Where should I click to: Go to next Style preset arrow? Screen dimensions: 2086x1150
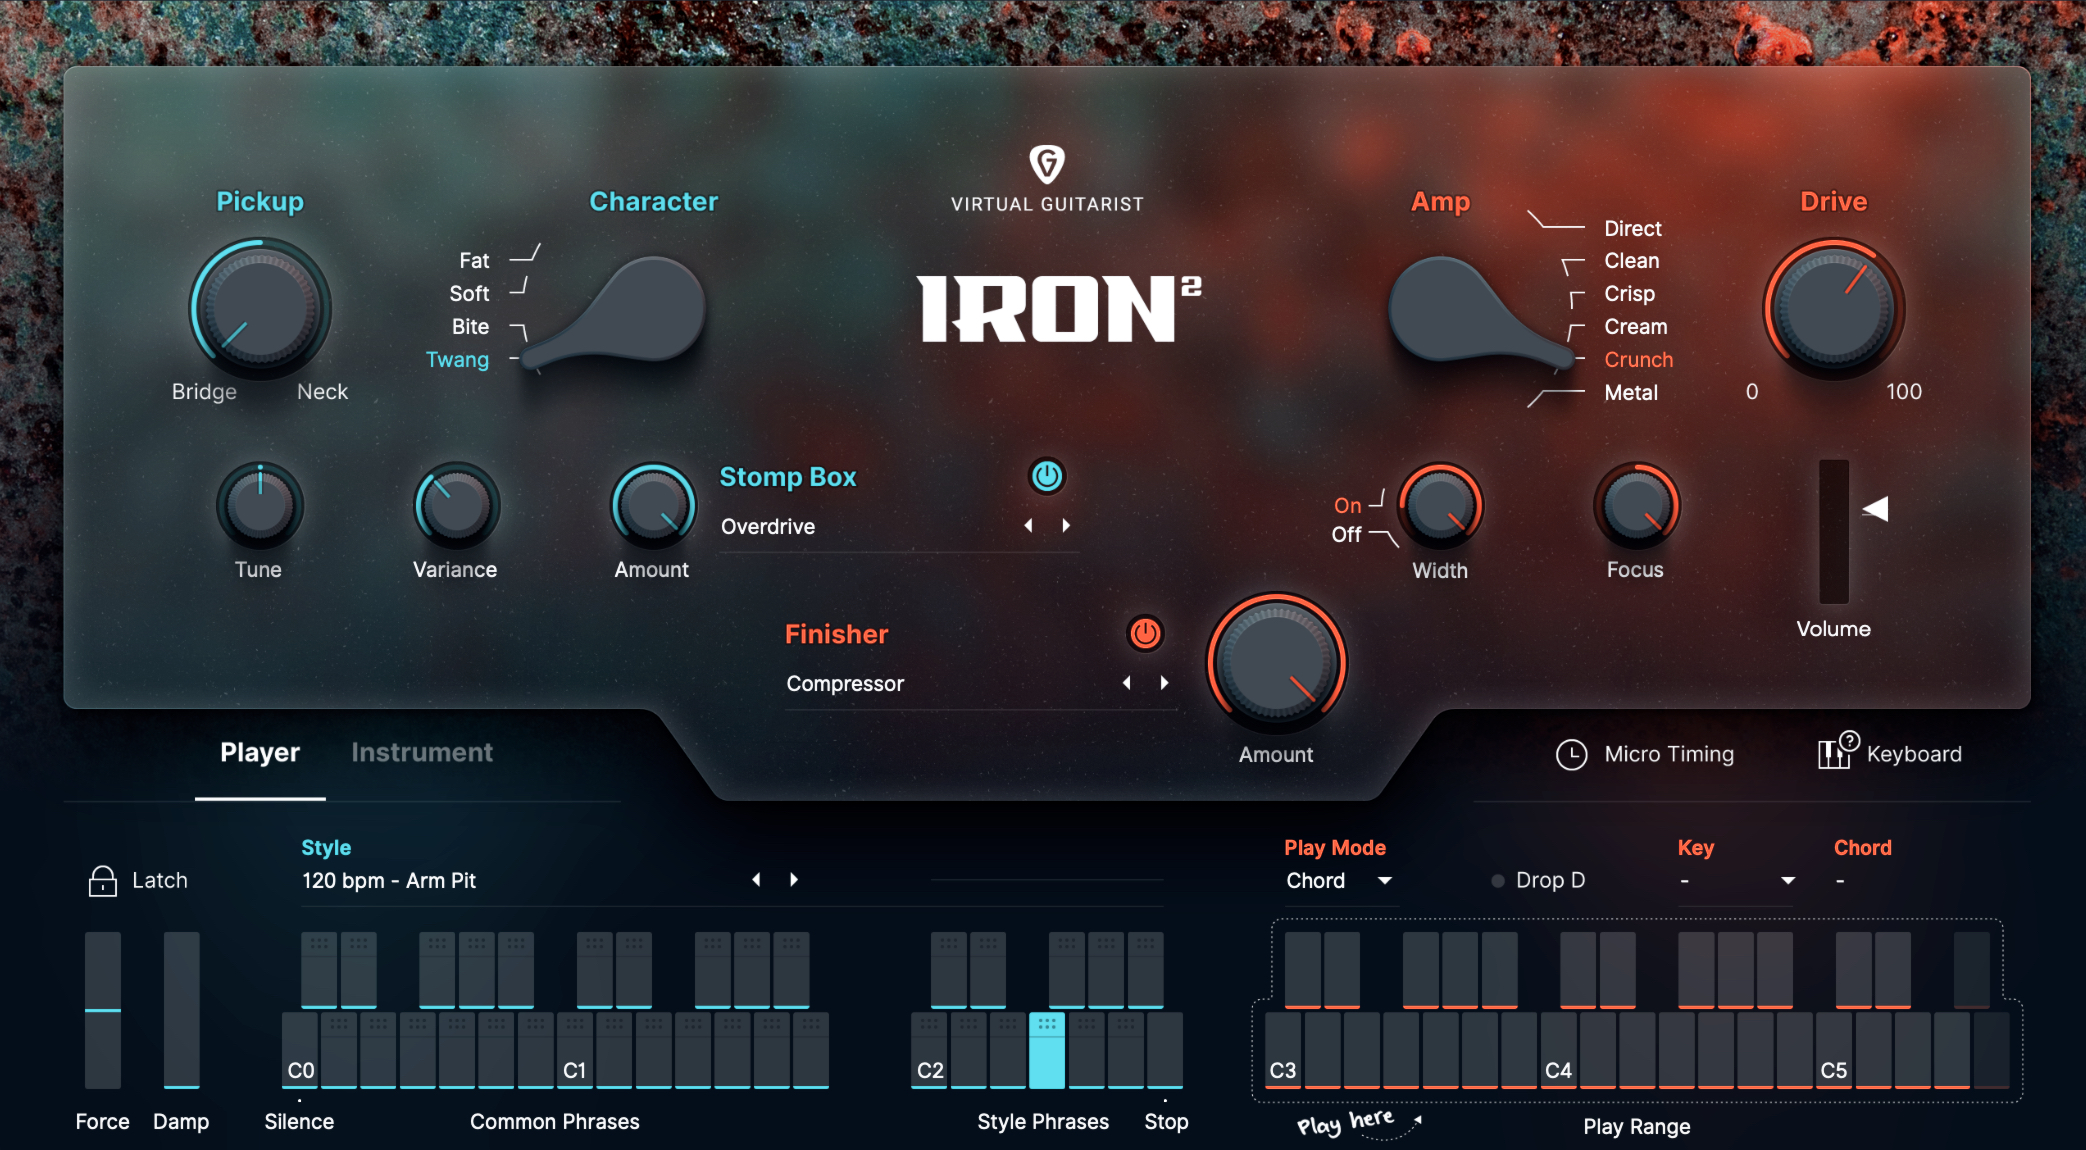coord(794,880)
